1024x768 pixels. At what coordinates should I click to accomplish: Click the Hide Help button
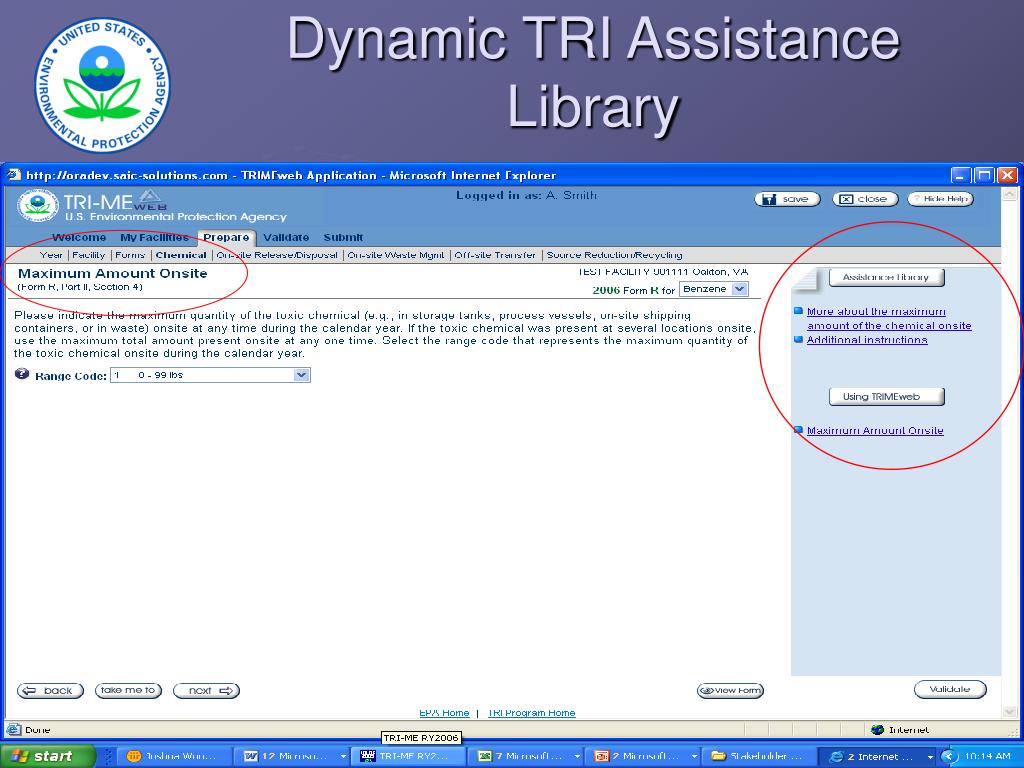(x=940, y=199)
